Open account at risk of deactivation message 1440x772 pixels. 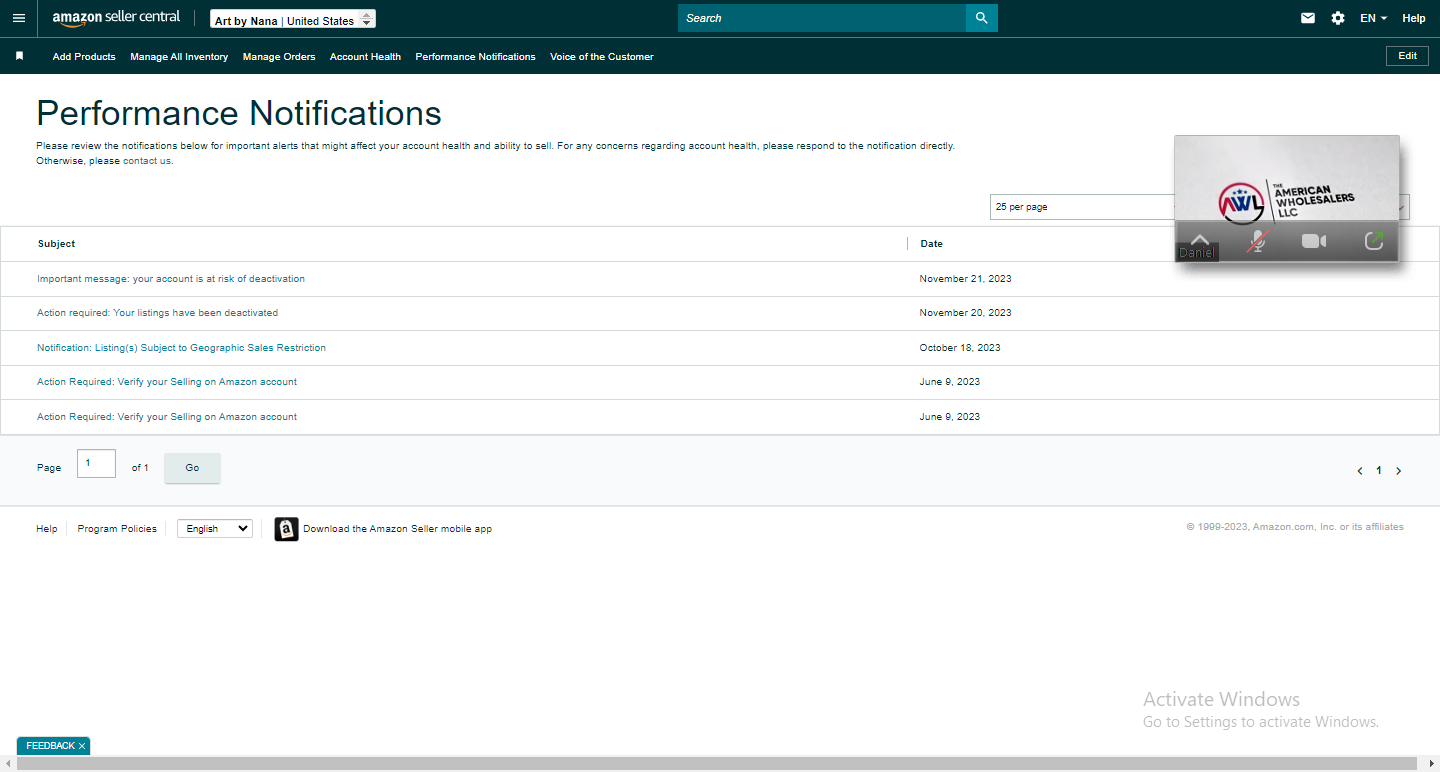click(x=171, y=279)
